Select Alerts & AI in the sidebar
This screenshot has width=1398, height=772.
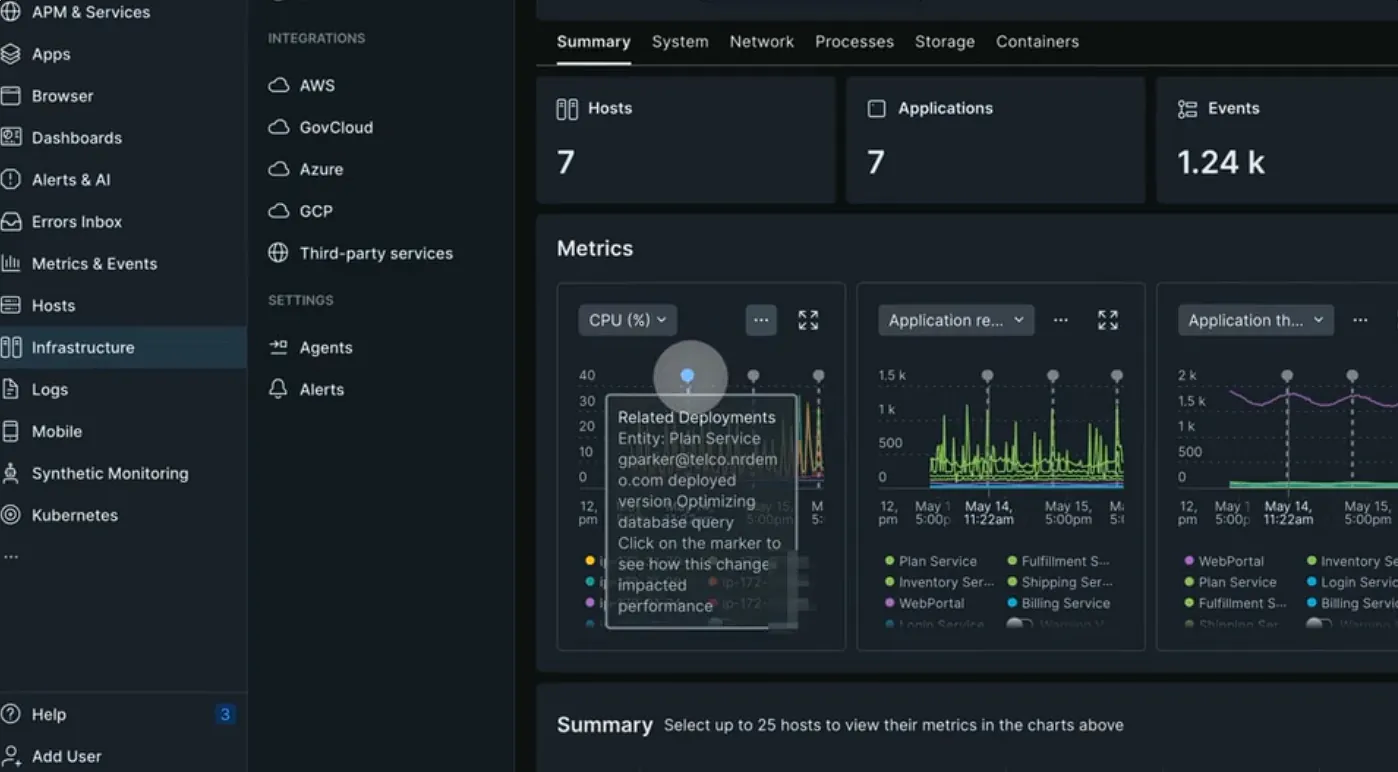pyautogui.click(x=70, y=180)
